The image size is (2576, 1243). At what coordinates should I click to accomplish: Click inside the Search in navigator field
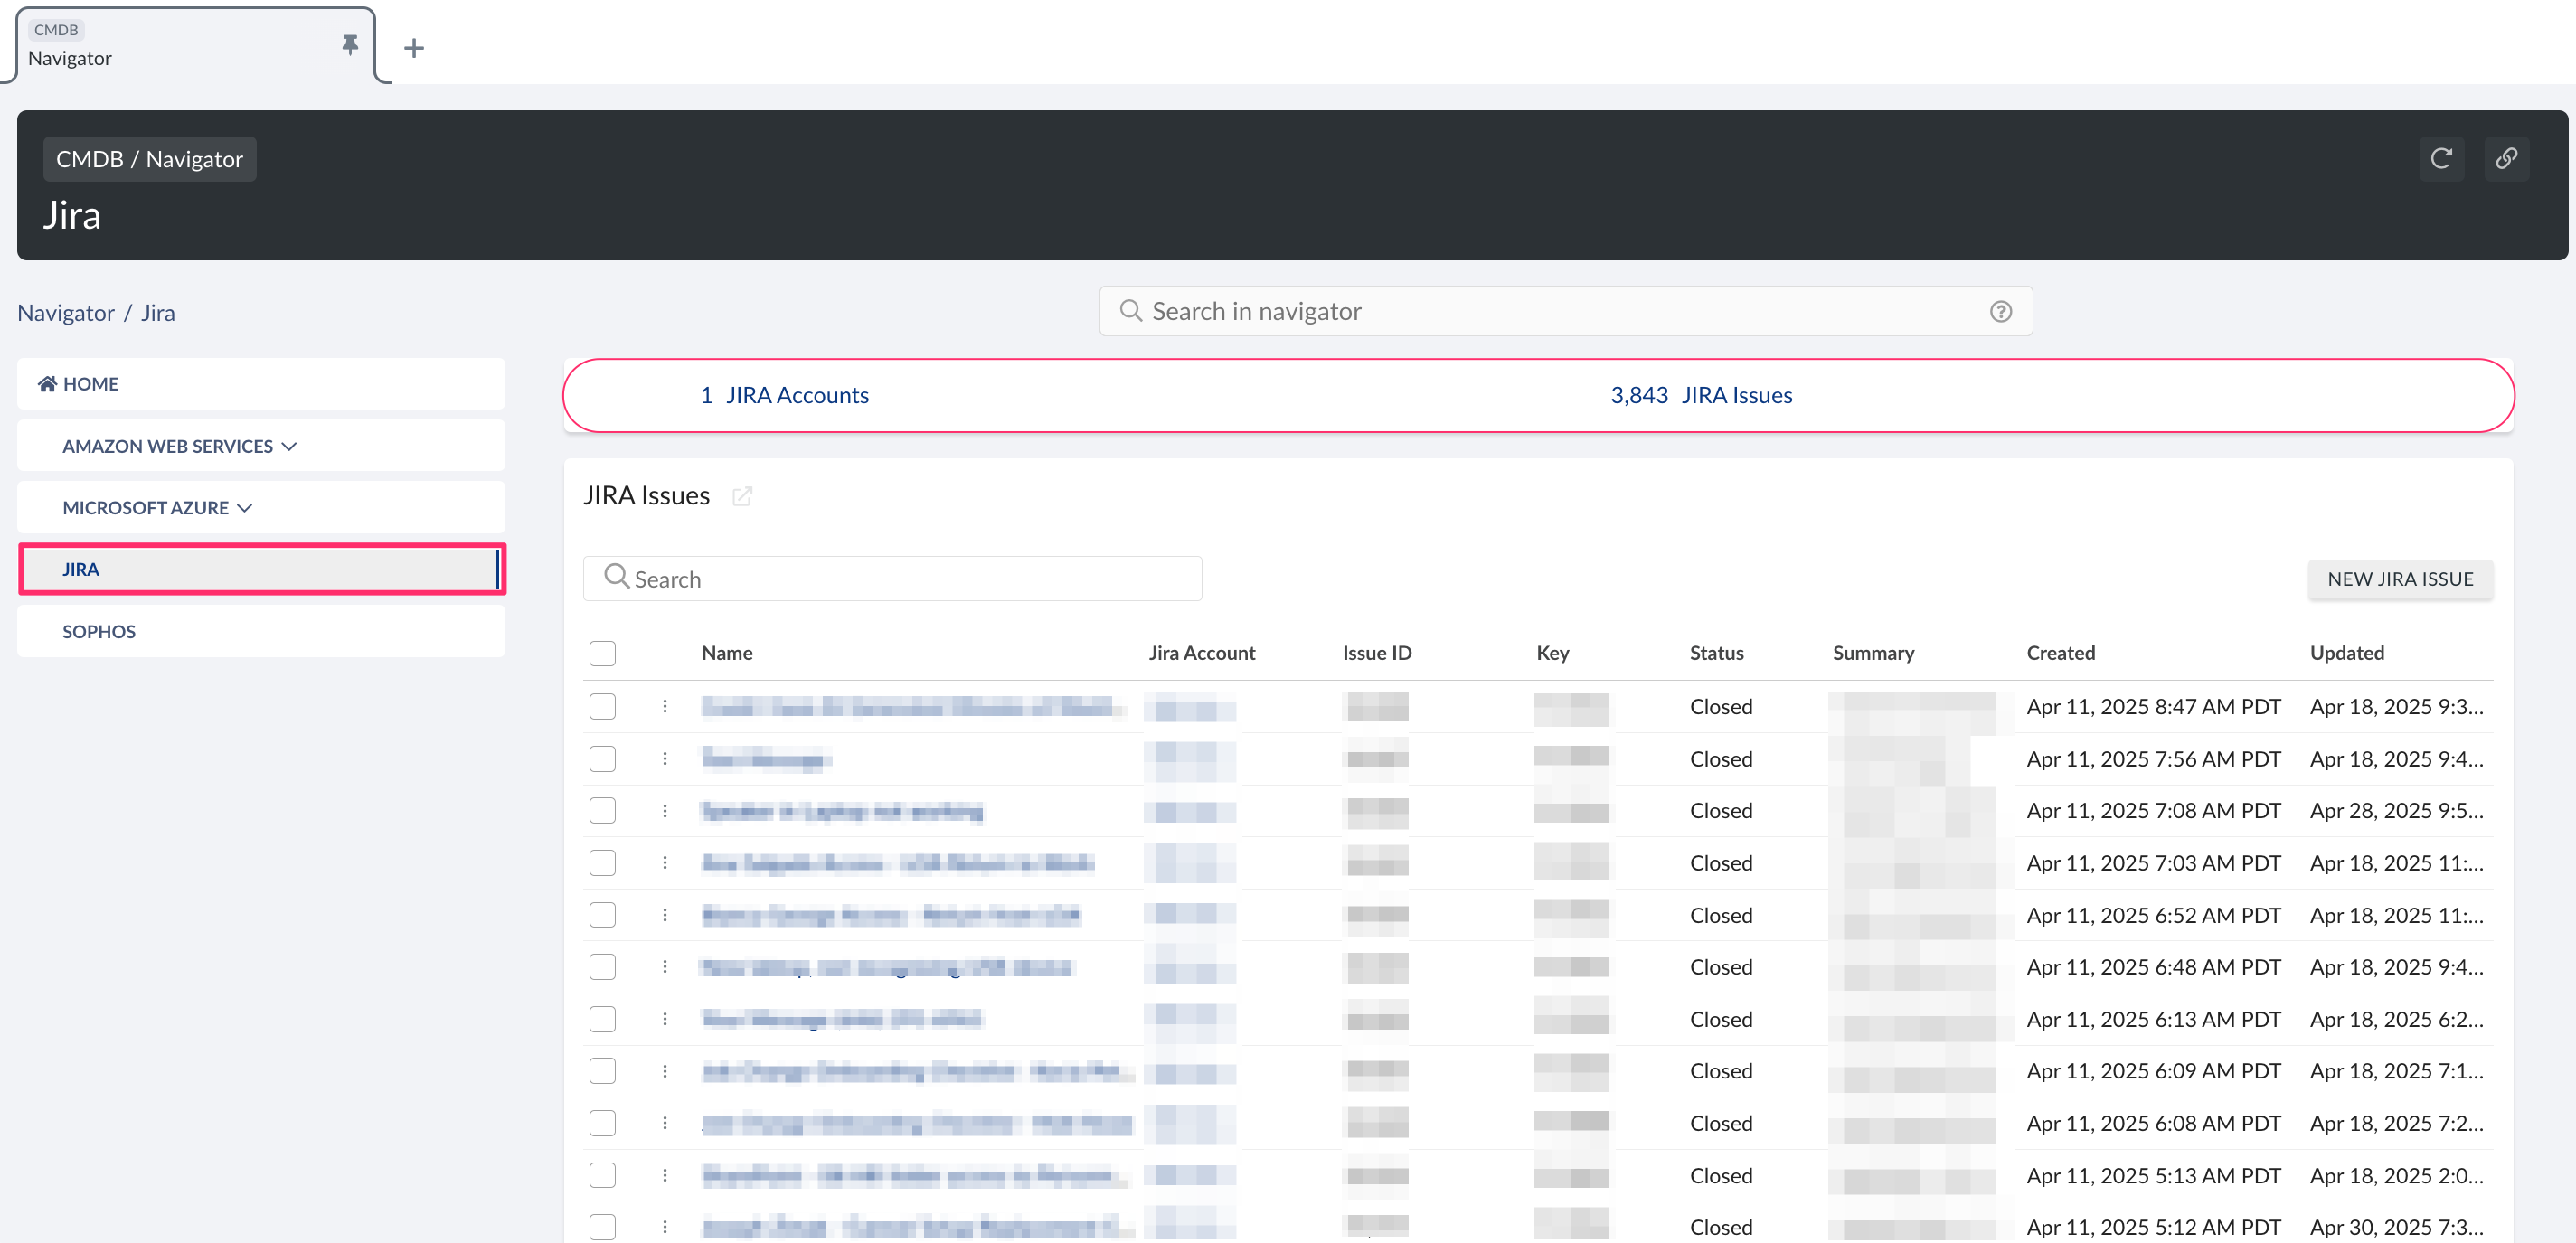coord(1500,311)
